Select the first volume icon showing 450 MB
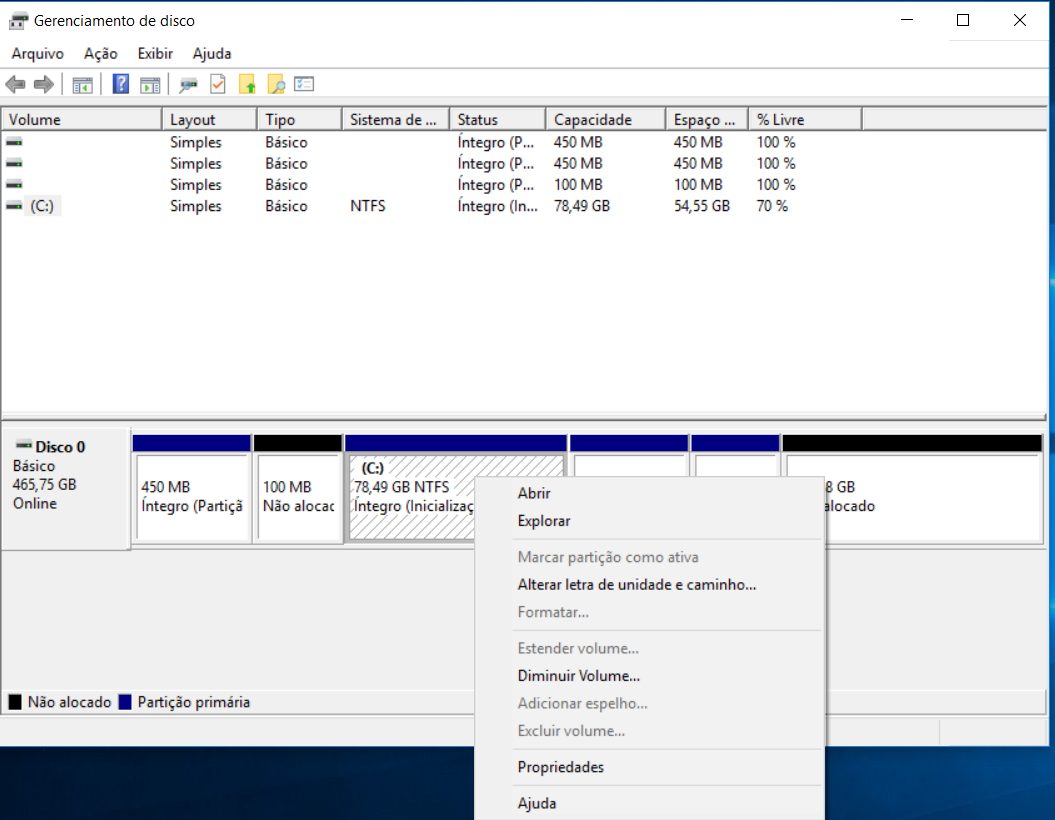 pos(14,142)
